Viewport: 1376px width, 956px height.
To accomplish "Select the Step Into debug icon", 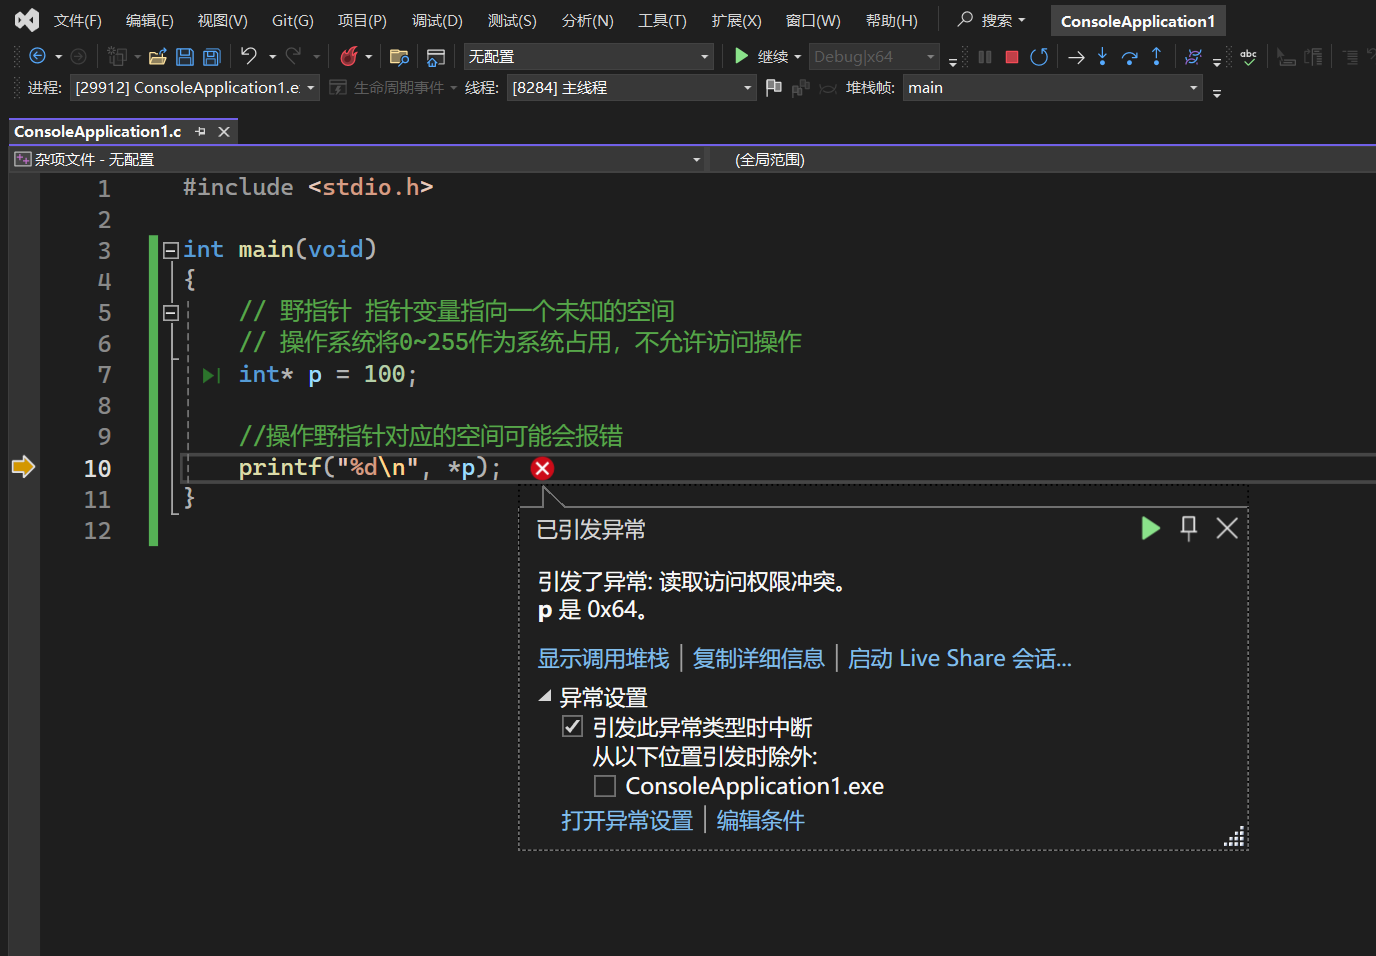I will 1102,57.
